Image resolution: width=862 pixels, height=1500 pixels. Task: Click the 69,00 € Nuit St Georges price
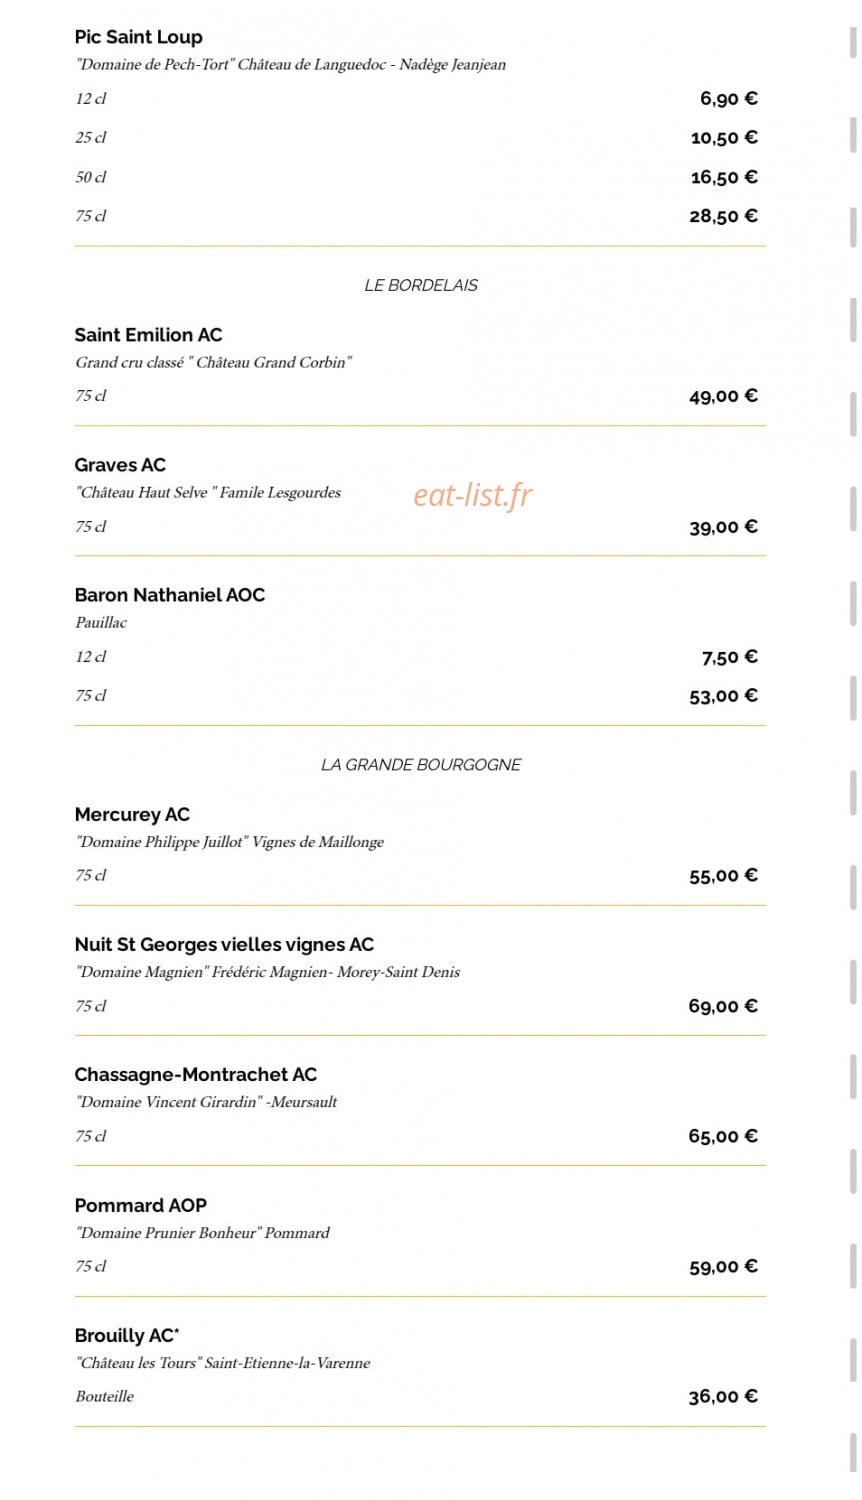pyautogui.click(x=723, y=1006)
